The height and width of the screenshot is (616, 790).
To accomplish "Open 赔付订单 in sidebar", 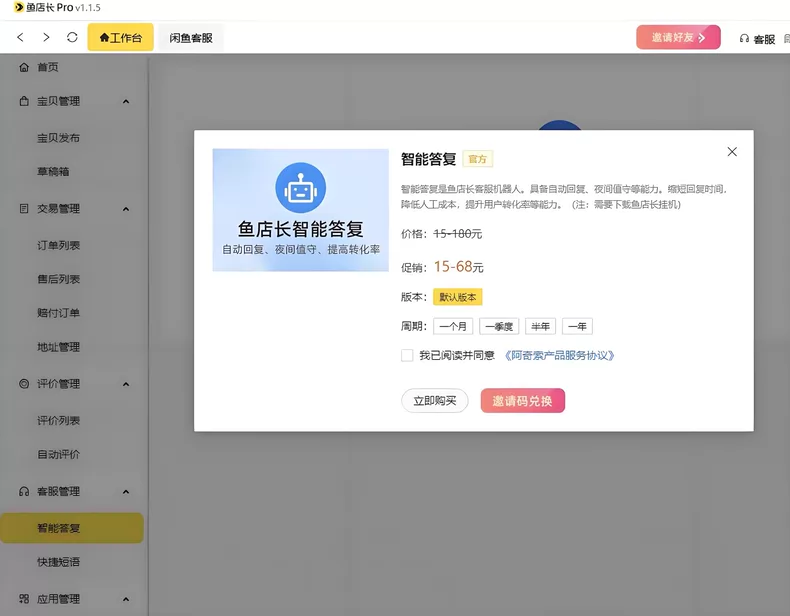I will [58, 313].
